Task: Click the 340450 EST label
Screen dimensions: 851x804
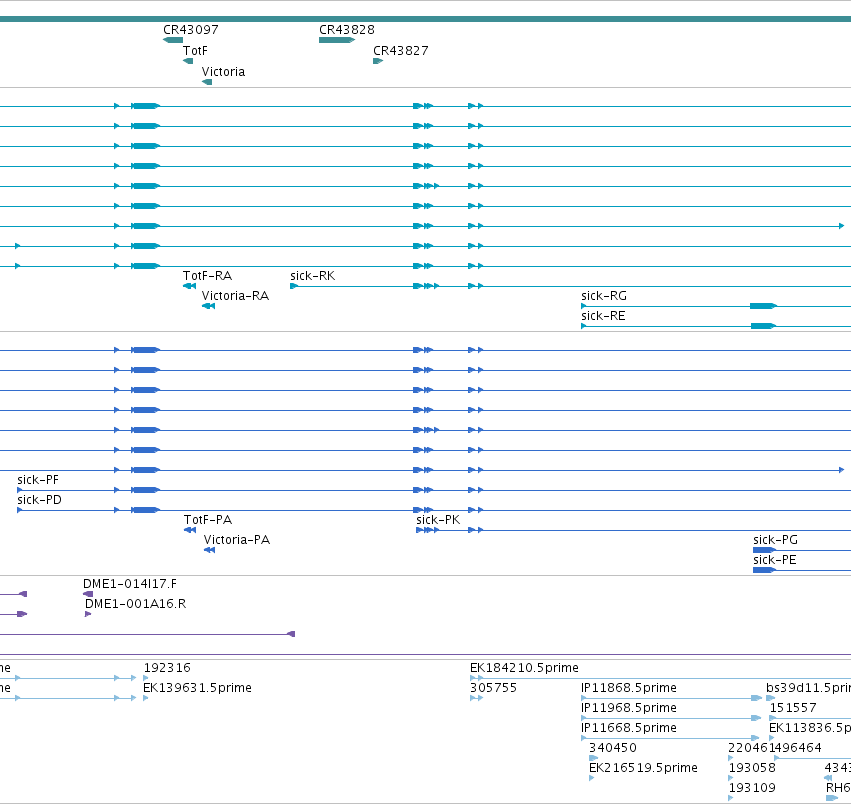Action: [x=613, y=748]
